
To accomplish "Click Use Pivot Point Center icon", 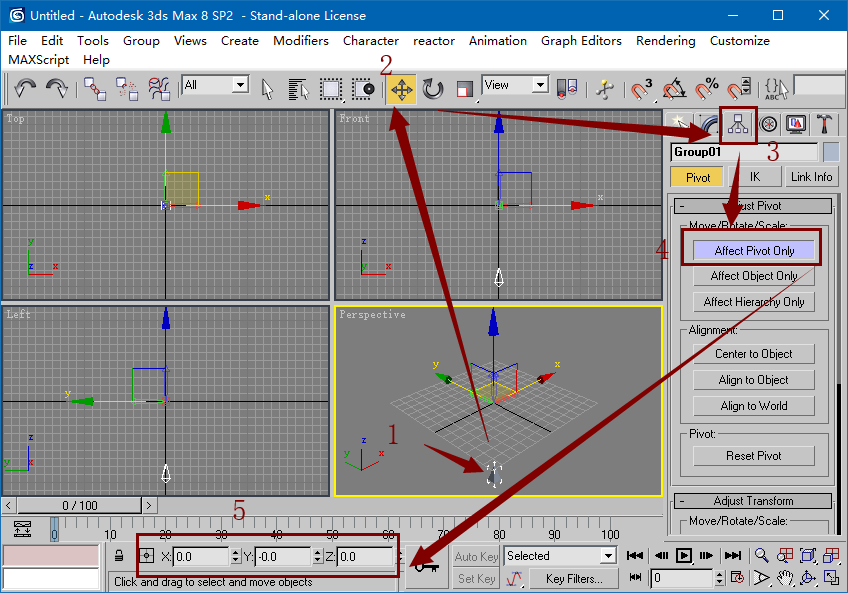I will (567, 88).
